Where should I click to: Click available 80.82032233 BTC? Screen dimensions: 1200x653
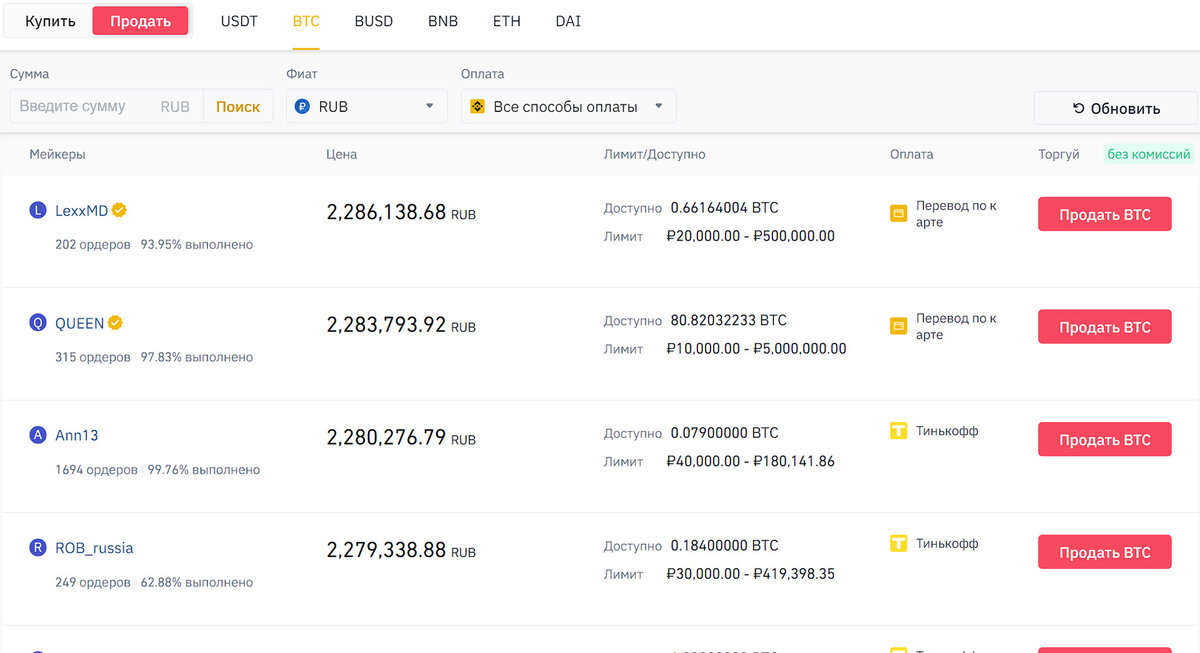point(729,320)
